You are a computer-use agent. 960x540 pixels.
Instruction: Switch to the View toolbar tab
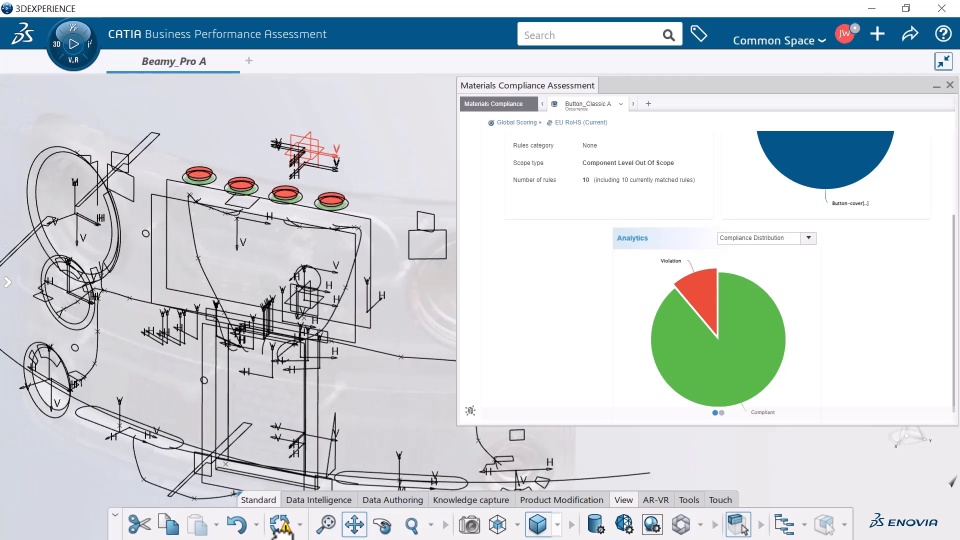623,500
